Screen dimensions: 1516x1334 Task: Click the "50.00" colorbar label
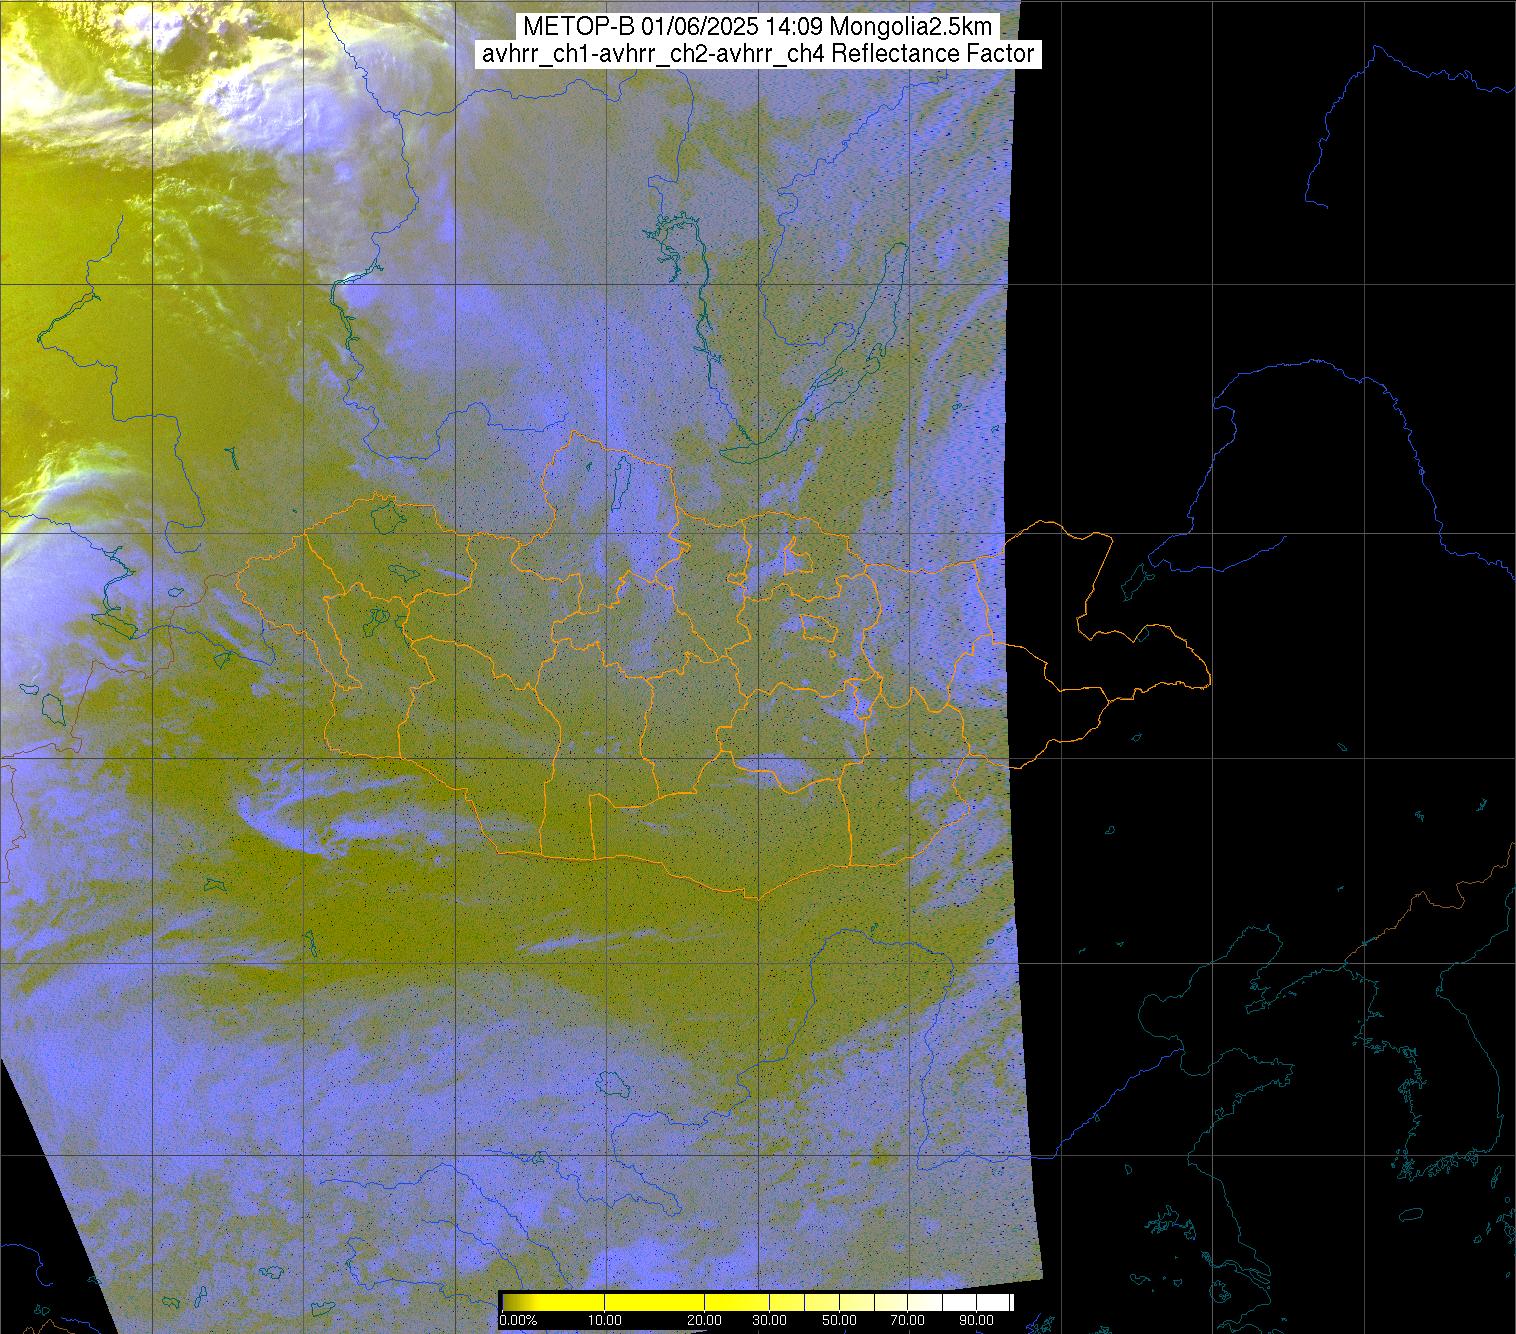[841, 1321]
